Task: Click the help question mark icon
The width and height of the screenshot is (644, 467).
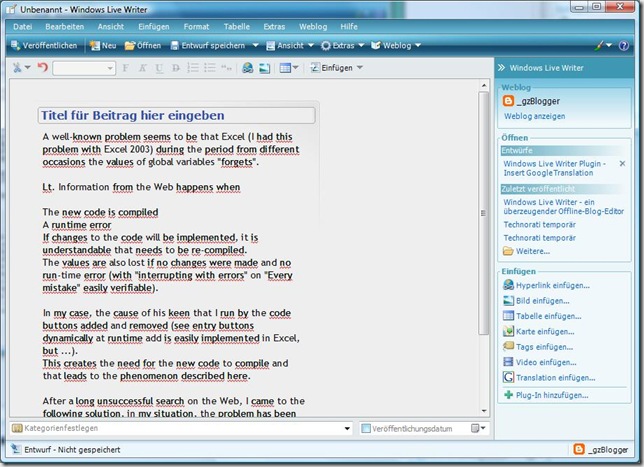Action: point(623,46)
